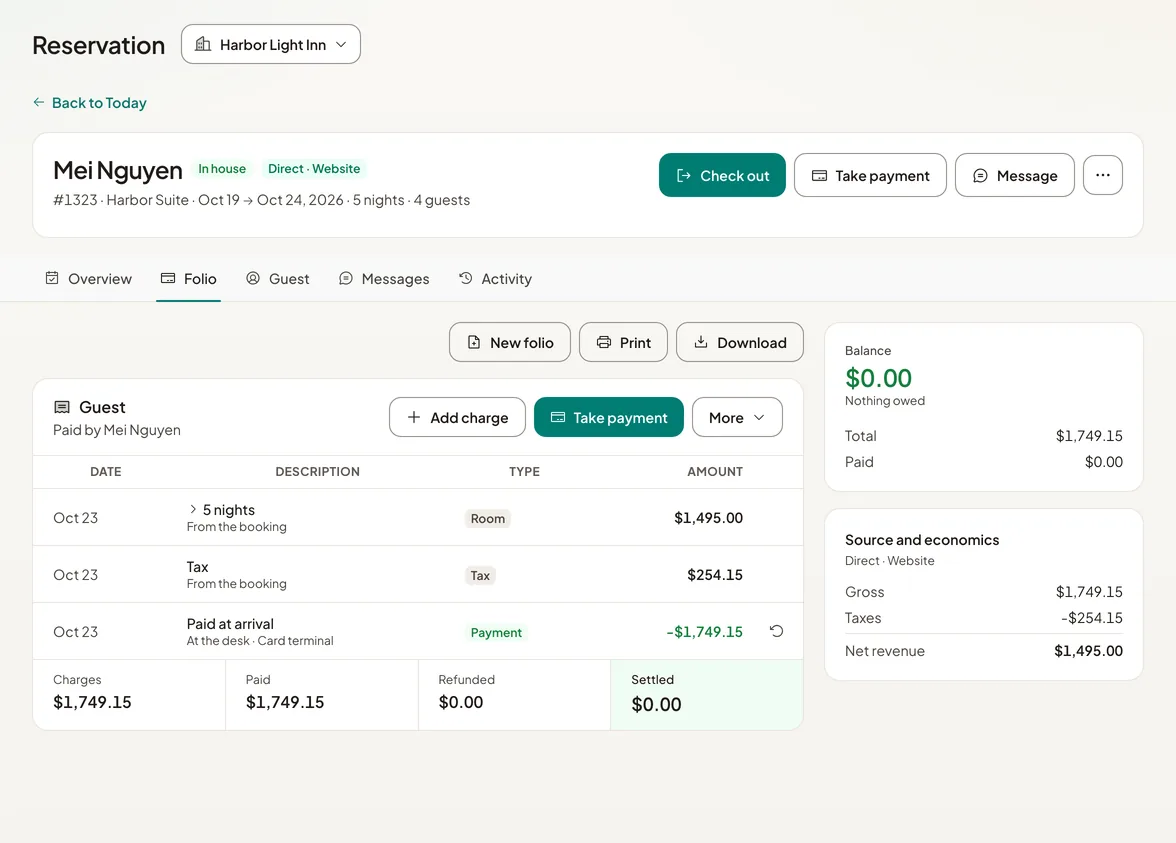Click the Balance $0.00 figure
The image size is (1176, 843).
click(878, 378)
